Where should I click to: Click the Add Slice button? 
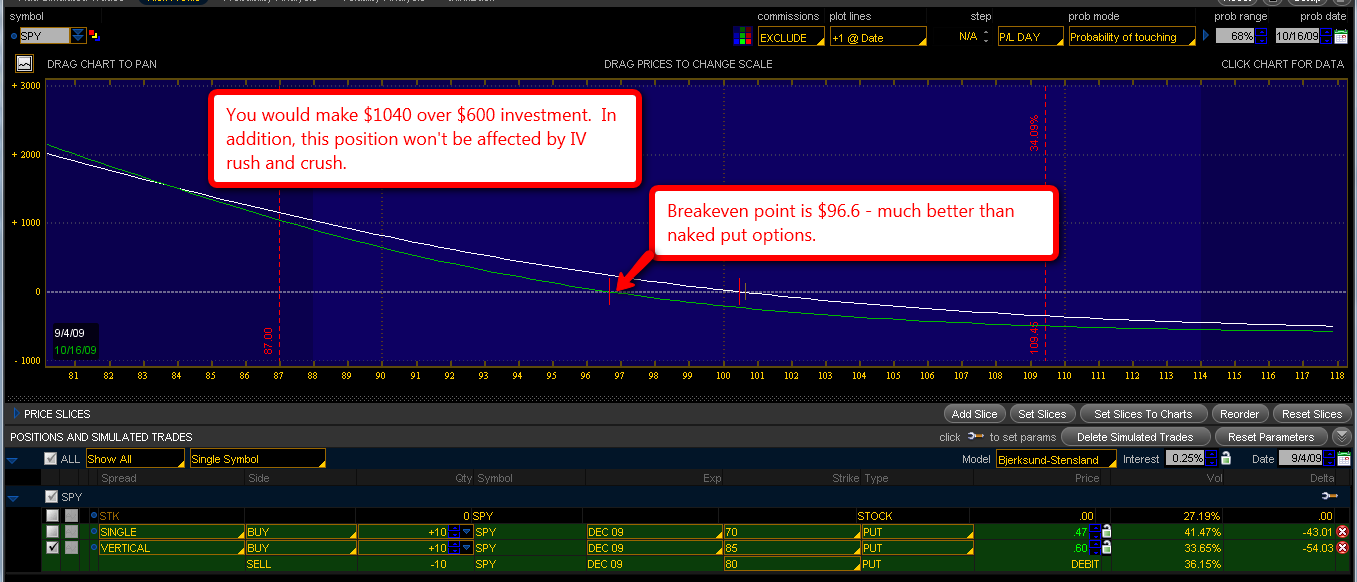[974, 414]
